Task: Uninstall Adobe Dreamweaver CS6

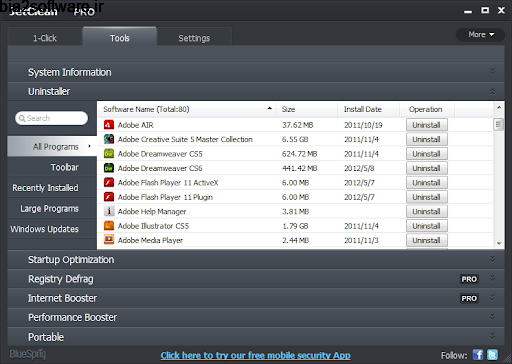Action: [x=427, y=168]
